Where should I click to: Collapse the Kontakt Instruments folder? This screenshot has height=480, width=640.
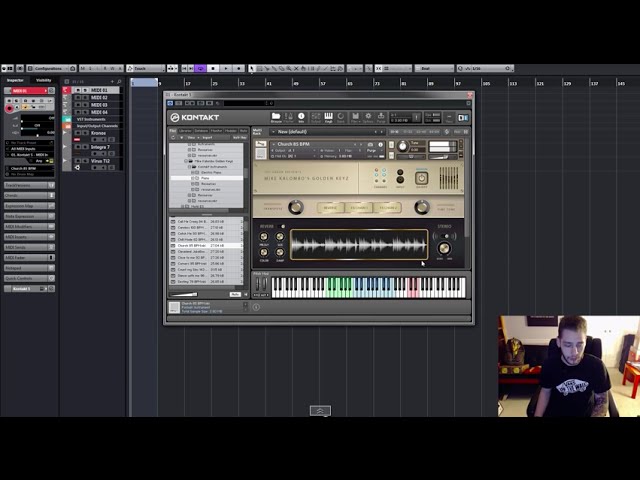[x=189, y=167]
